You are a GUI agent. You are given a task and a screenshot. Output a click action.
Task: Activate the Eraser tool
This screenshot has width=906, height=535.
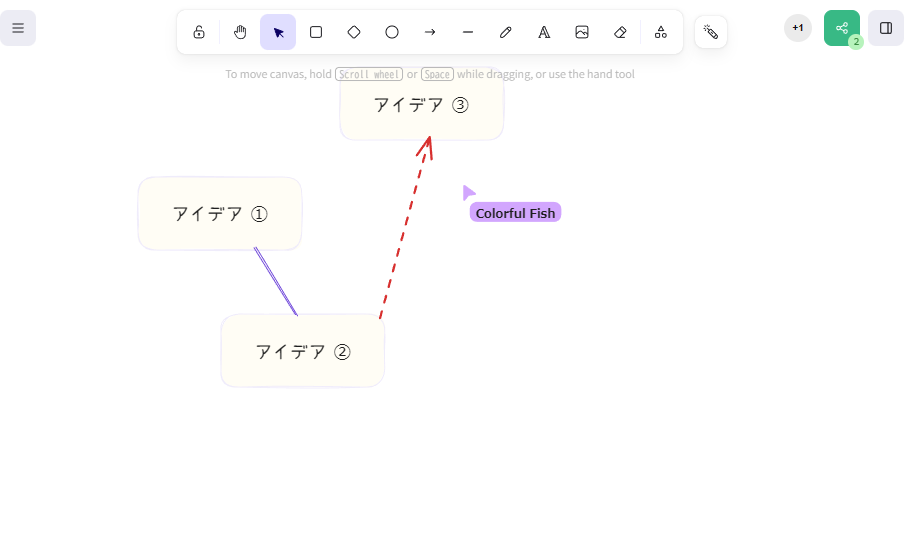(x=620, y=32)
